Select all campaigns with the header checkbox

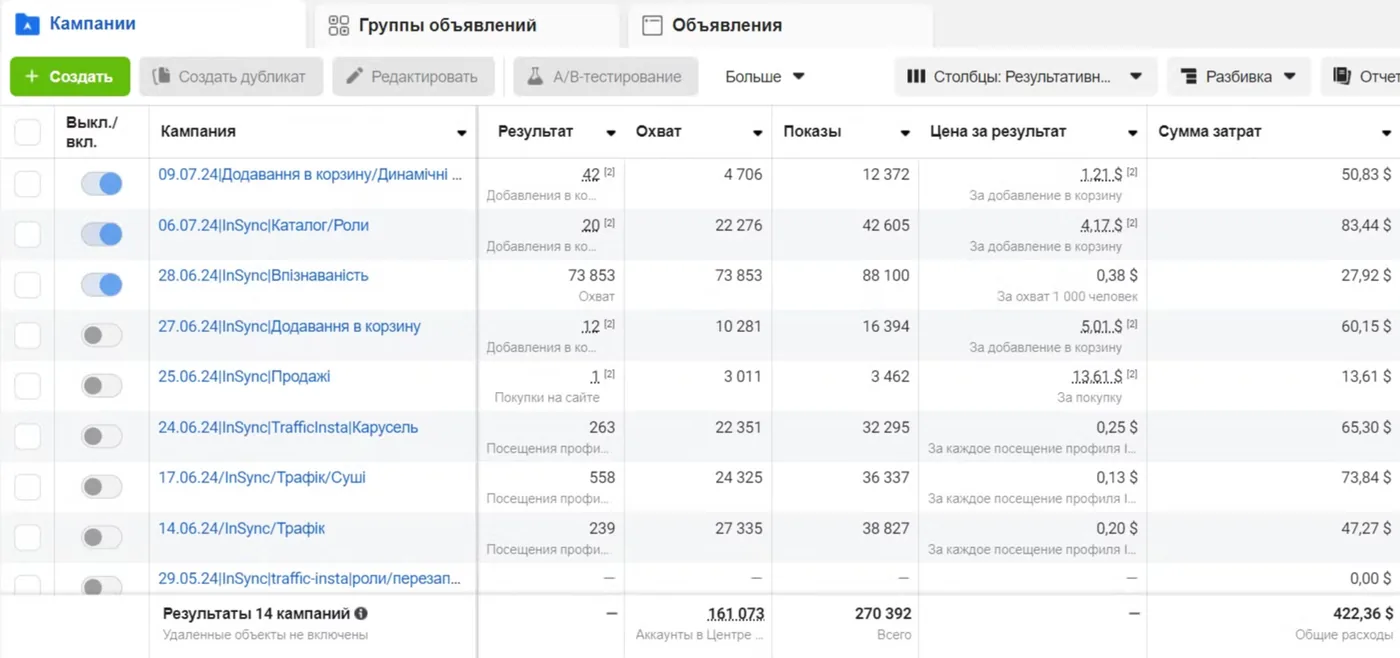[27, 132]
